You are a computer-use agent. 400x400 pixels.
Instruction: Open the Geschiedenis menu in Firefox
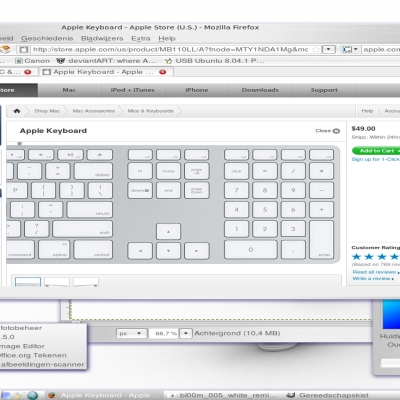tap(47, 38)
